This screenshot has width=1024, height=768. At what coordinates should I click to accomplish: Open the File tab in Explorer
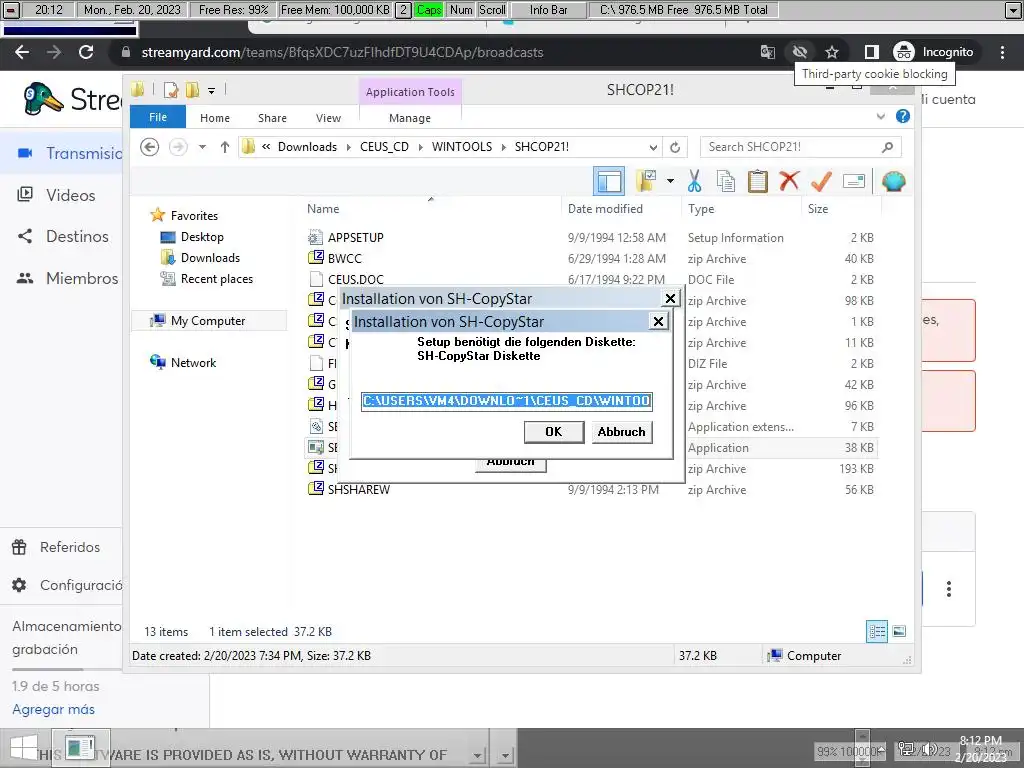pos(158,117)
